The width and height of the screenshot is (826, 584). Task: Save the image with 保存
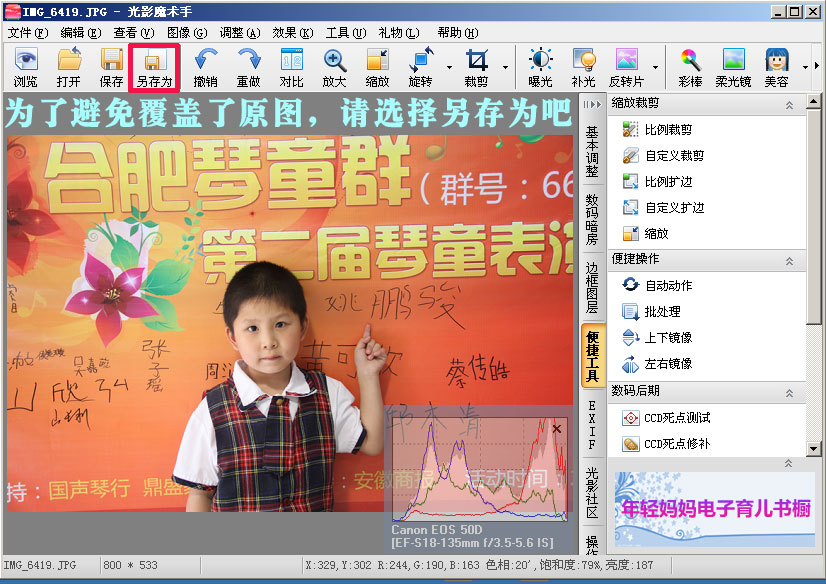coord(111,67)
